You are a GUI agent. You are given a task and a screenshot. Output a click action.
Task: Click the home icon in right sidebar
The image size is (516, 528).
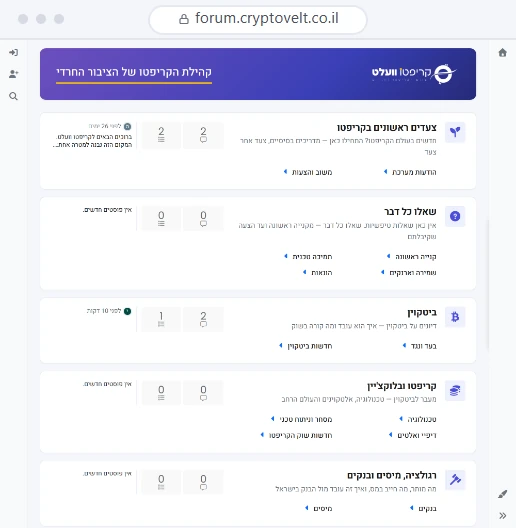coord(503,53)
